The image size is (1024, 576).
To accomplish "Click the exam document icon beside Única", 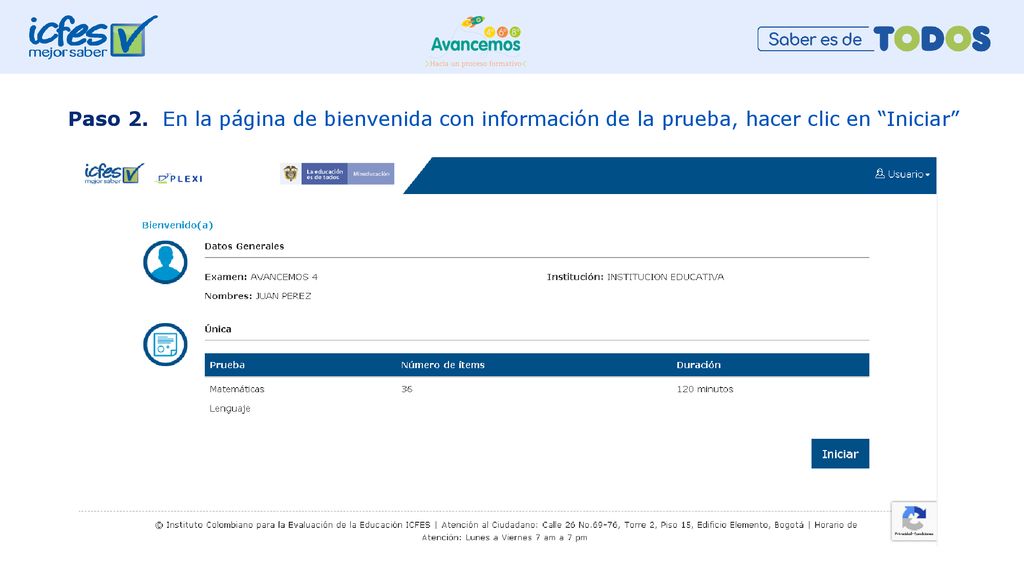I will point(165,345).
